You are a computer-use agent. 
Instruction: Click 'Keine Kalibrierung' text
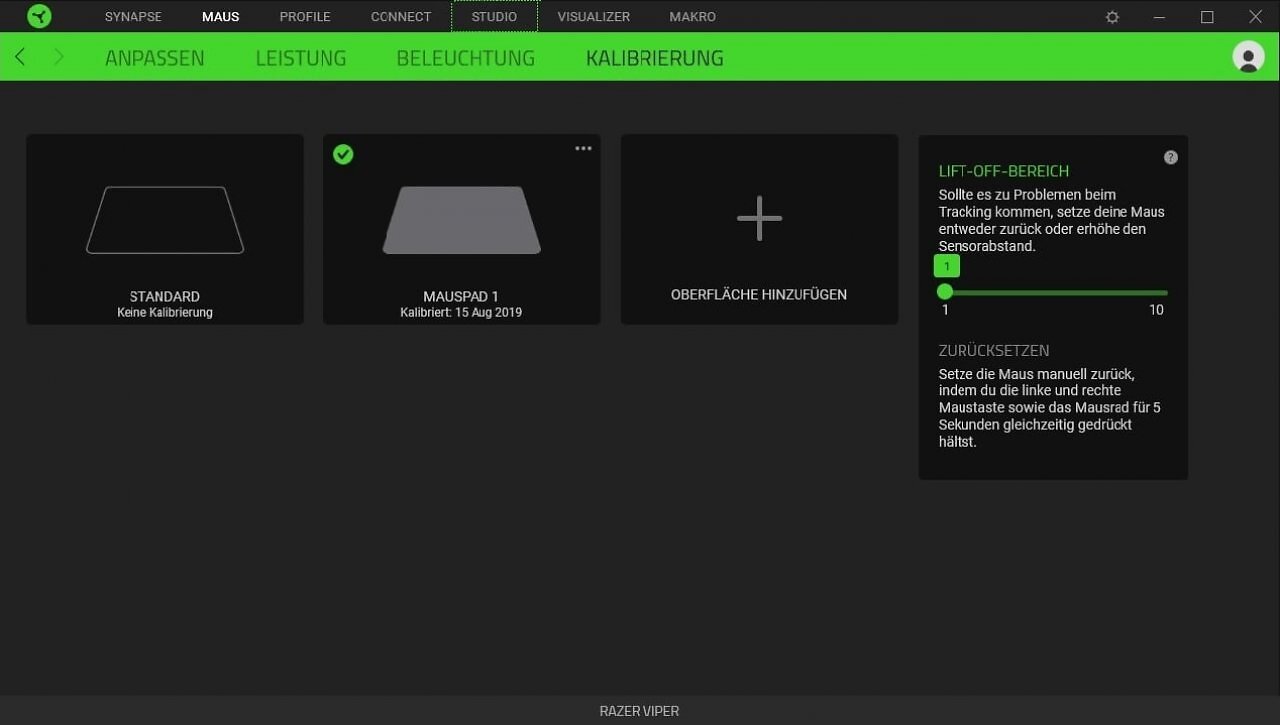tap(165, 313)
